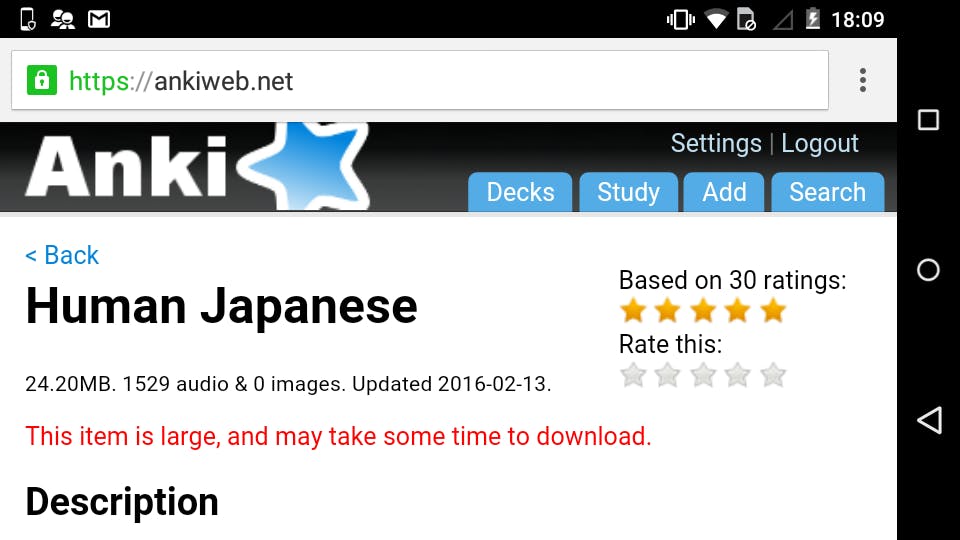
Task: Click the 'Human Japanese' title
Action: 222,306
